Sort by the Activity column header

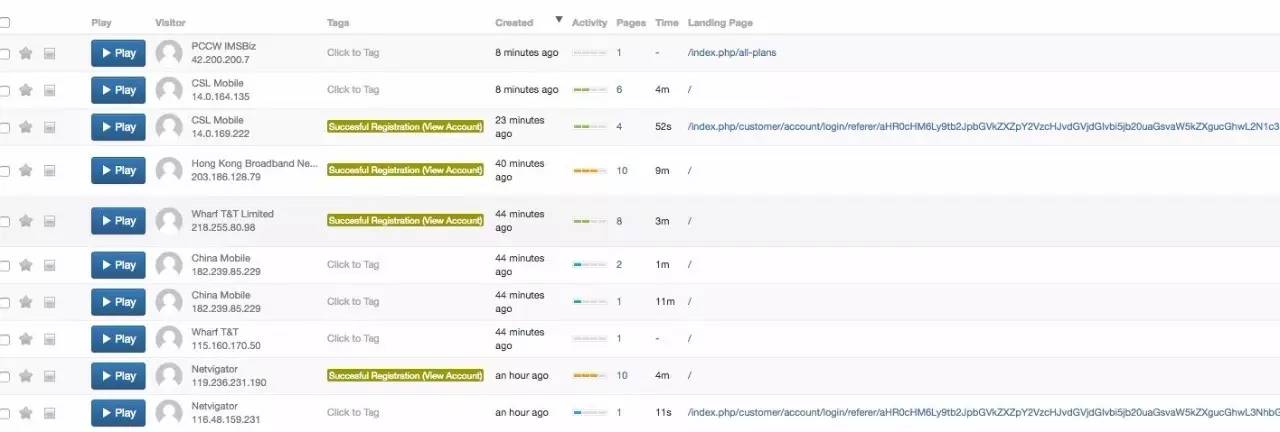tap(589, 22)
